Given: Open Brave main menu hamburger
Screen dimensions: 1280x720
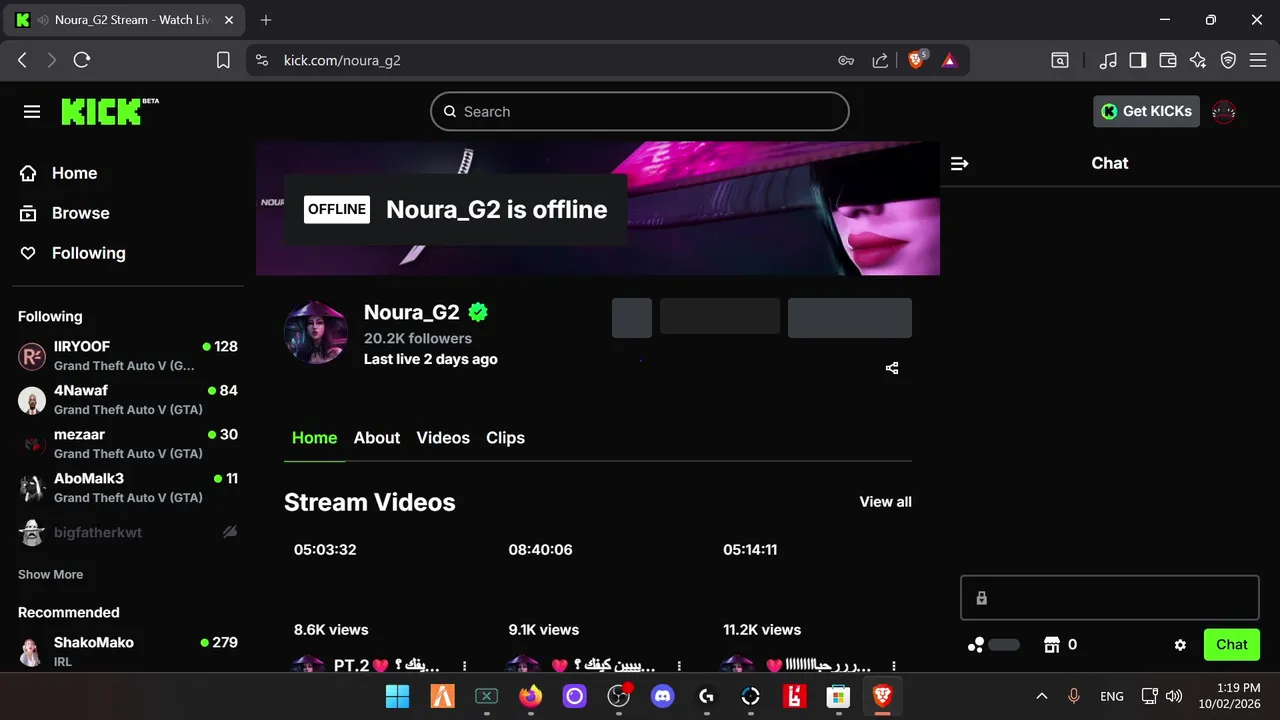Looking at the screenshot, I should [1258, 60].
